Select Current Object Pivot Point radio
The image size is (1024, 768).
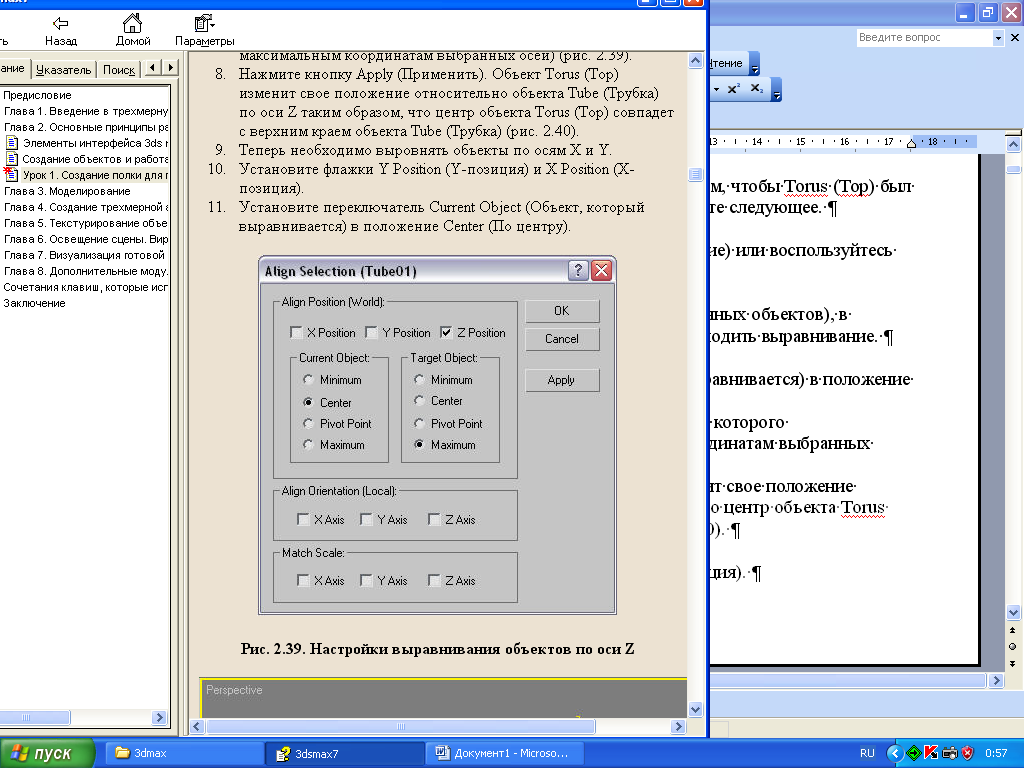(308, 423)
